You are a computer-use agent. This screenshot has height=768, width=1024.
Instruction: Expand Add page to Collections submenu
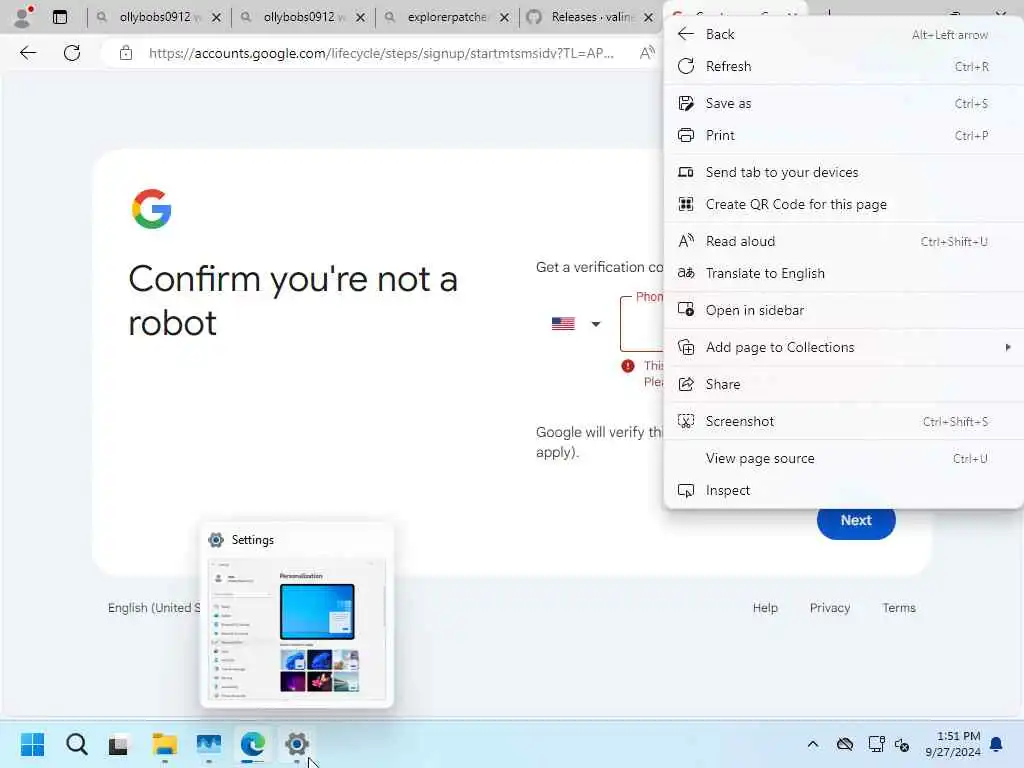[x=843, y=347]
